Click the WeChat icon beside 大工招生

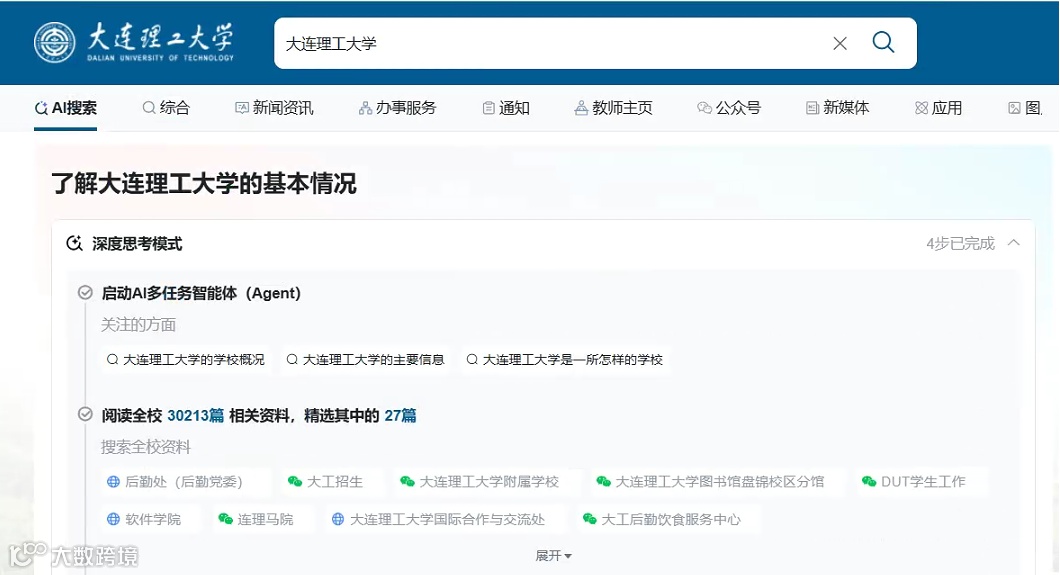295,481
